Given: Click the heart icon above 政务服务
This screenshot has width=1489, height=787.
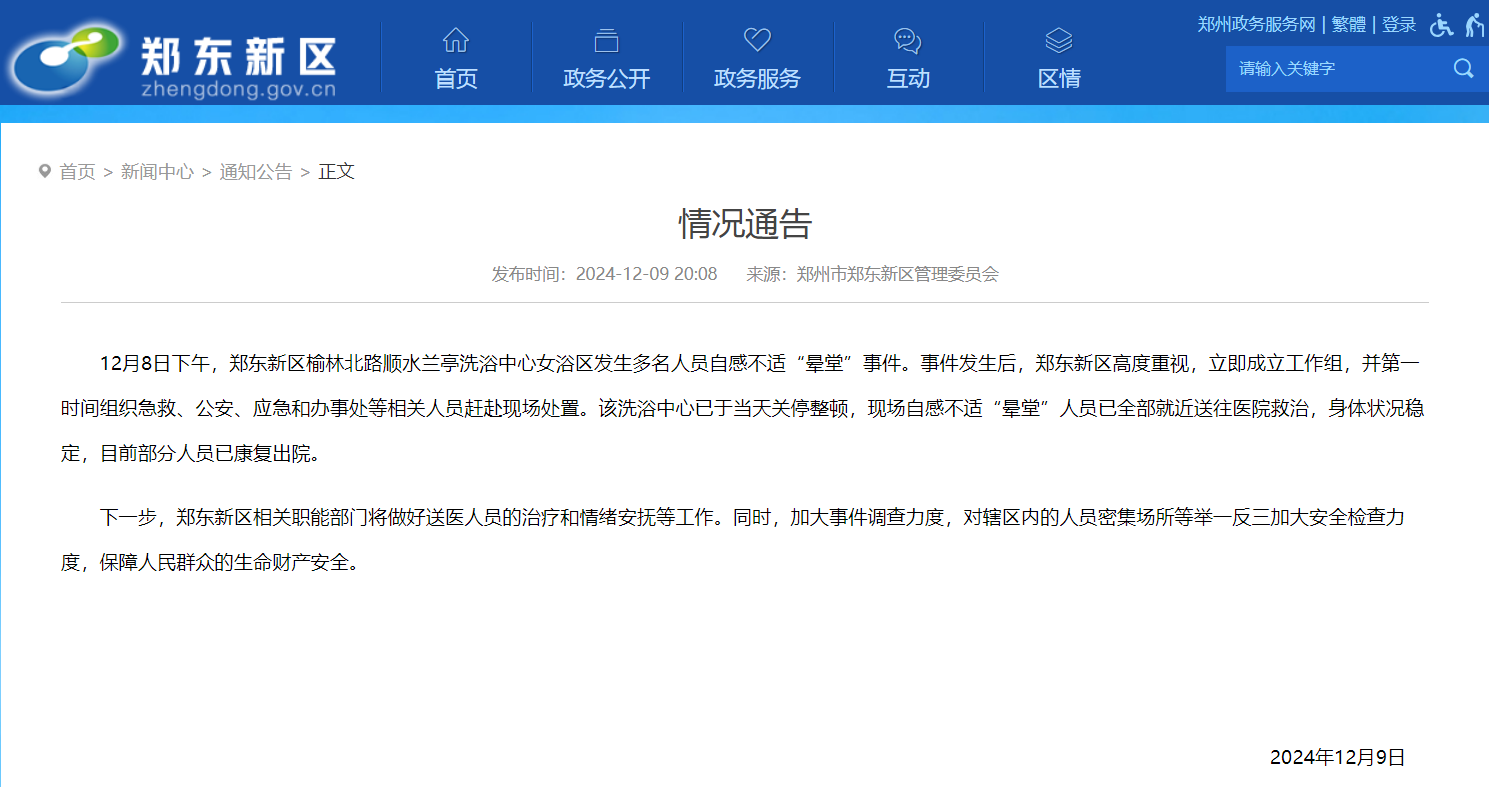Looking at the screenshot, I should pyautogui.click(x=757, y=40).
